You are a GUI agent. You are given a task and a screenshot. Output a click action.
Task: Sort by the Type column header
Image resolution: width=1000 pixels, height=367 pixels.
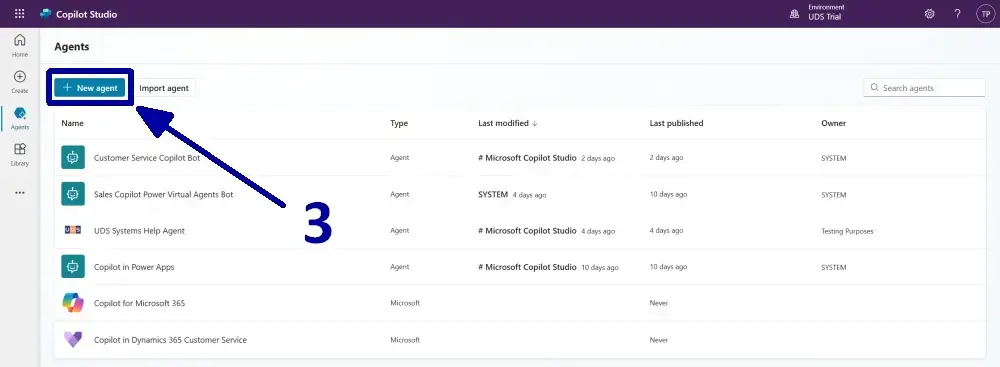click(x=399, y=123)
